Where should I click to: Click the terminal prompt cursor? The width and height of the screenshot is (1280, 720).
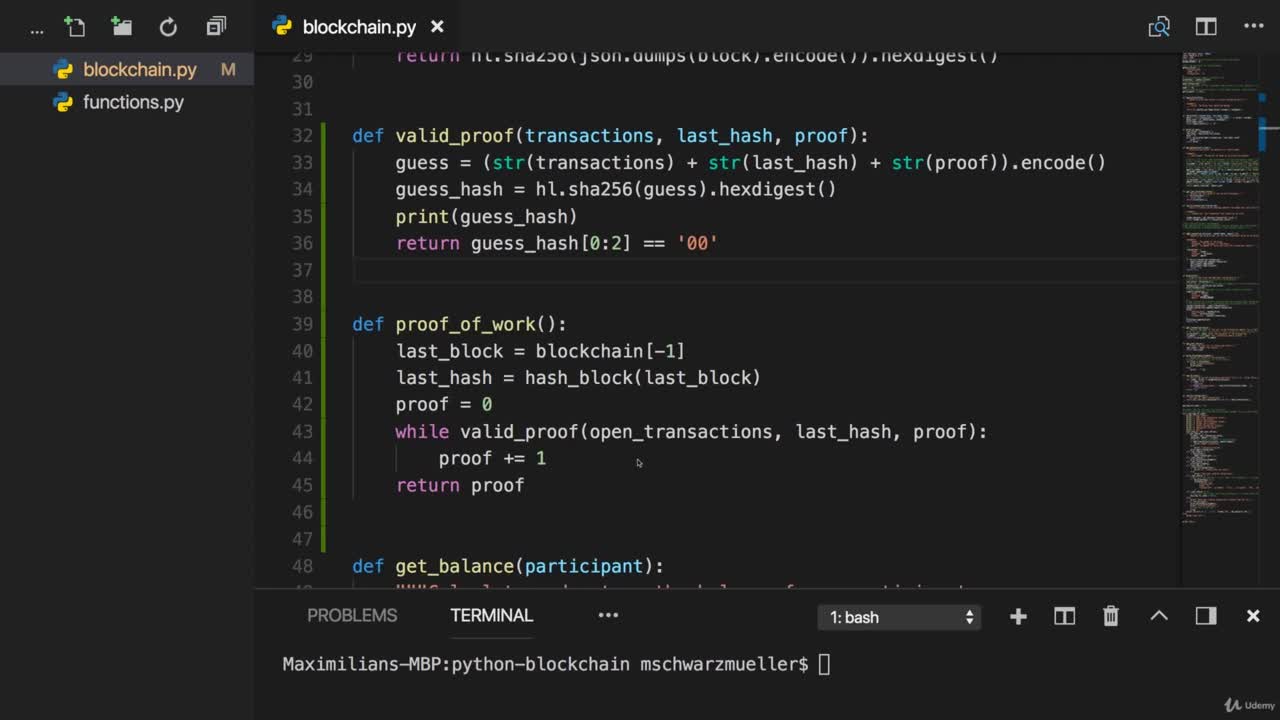824,664
